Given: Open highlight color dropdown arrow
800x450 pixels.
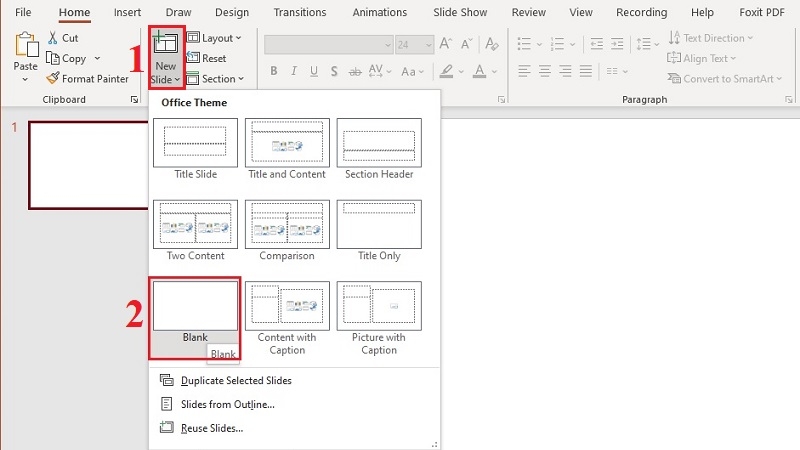Looking at the screenshot, I should coord(461,71).
